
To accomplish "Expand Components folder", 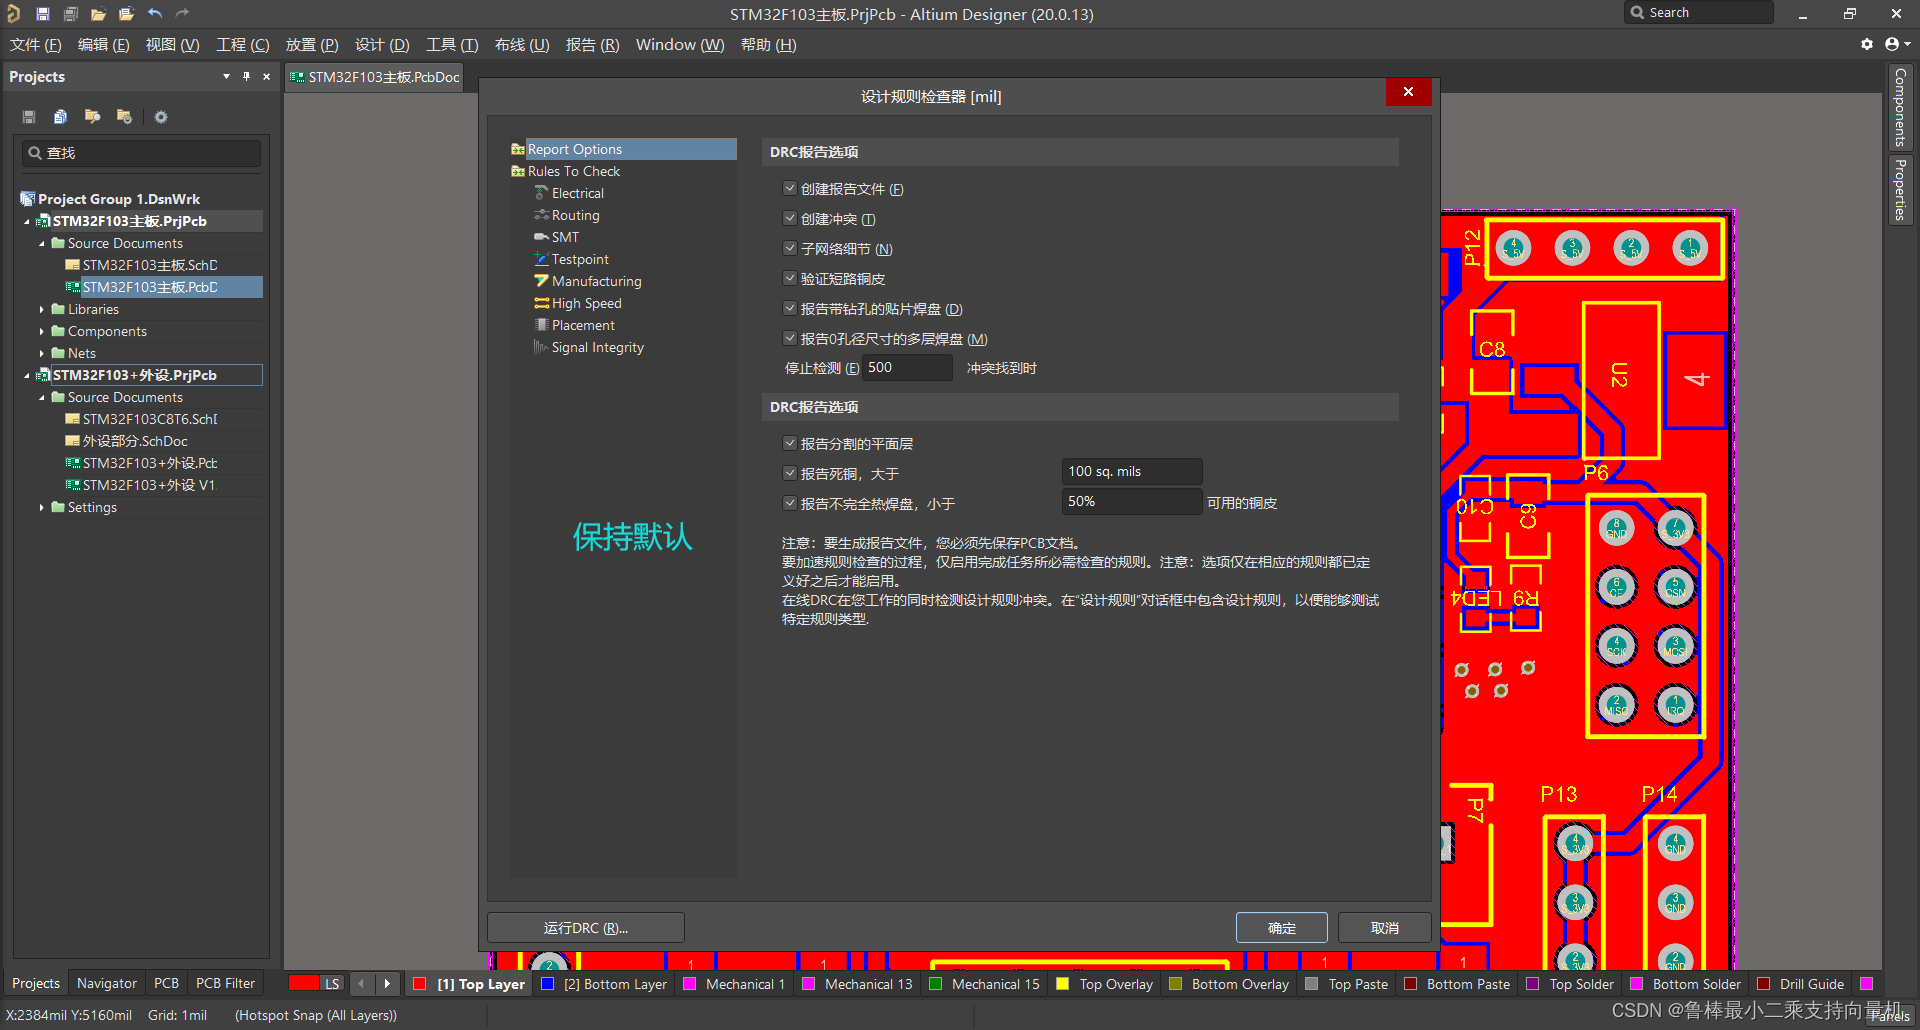I will tap(42, 332).
